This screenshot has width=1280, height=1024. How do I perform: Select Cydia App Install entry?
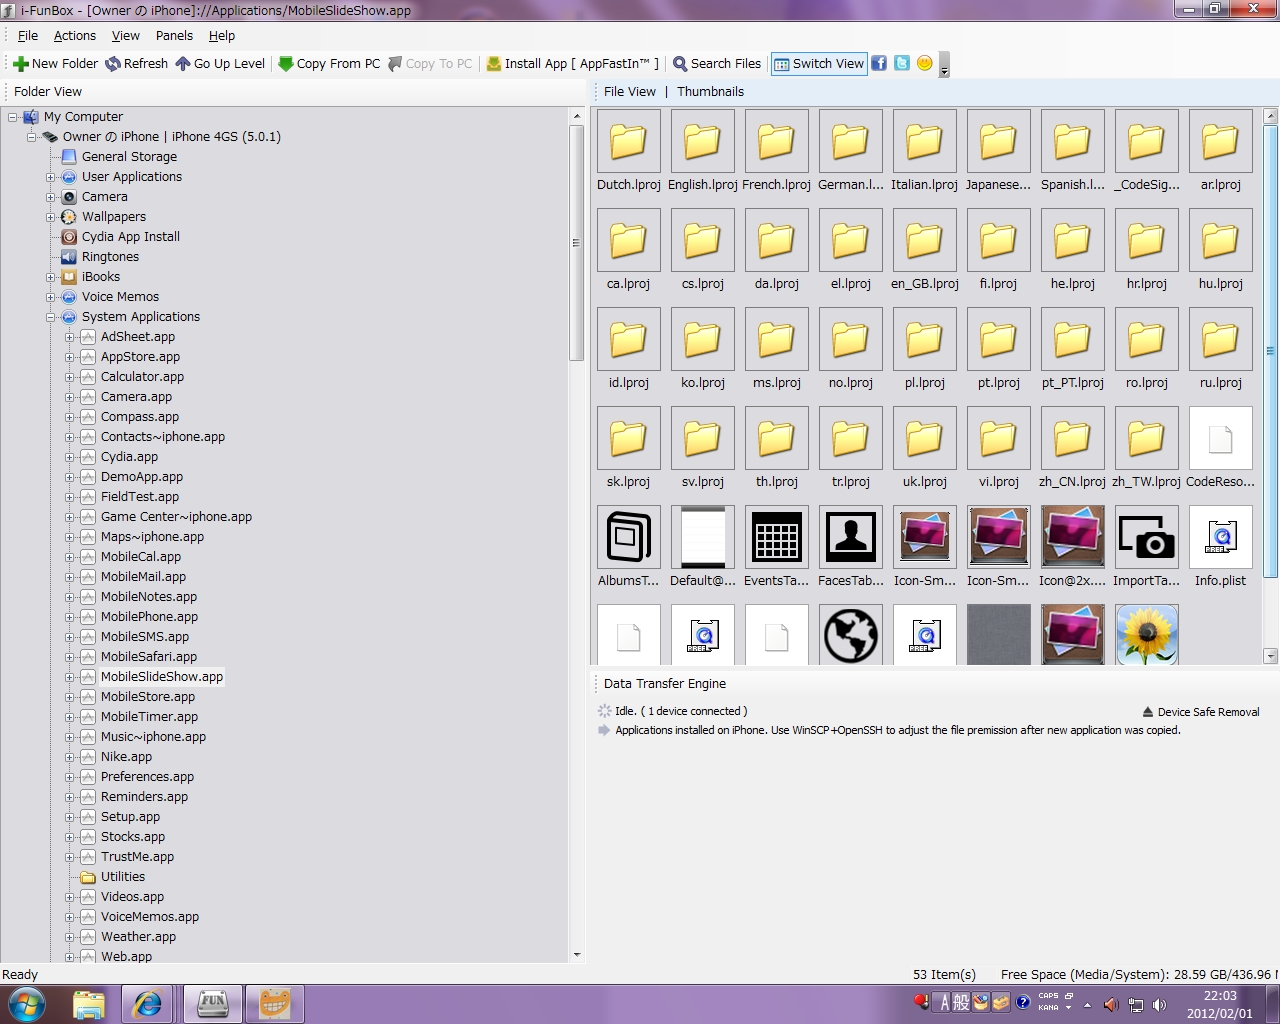131,237
